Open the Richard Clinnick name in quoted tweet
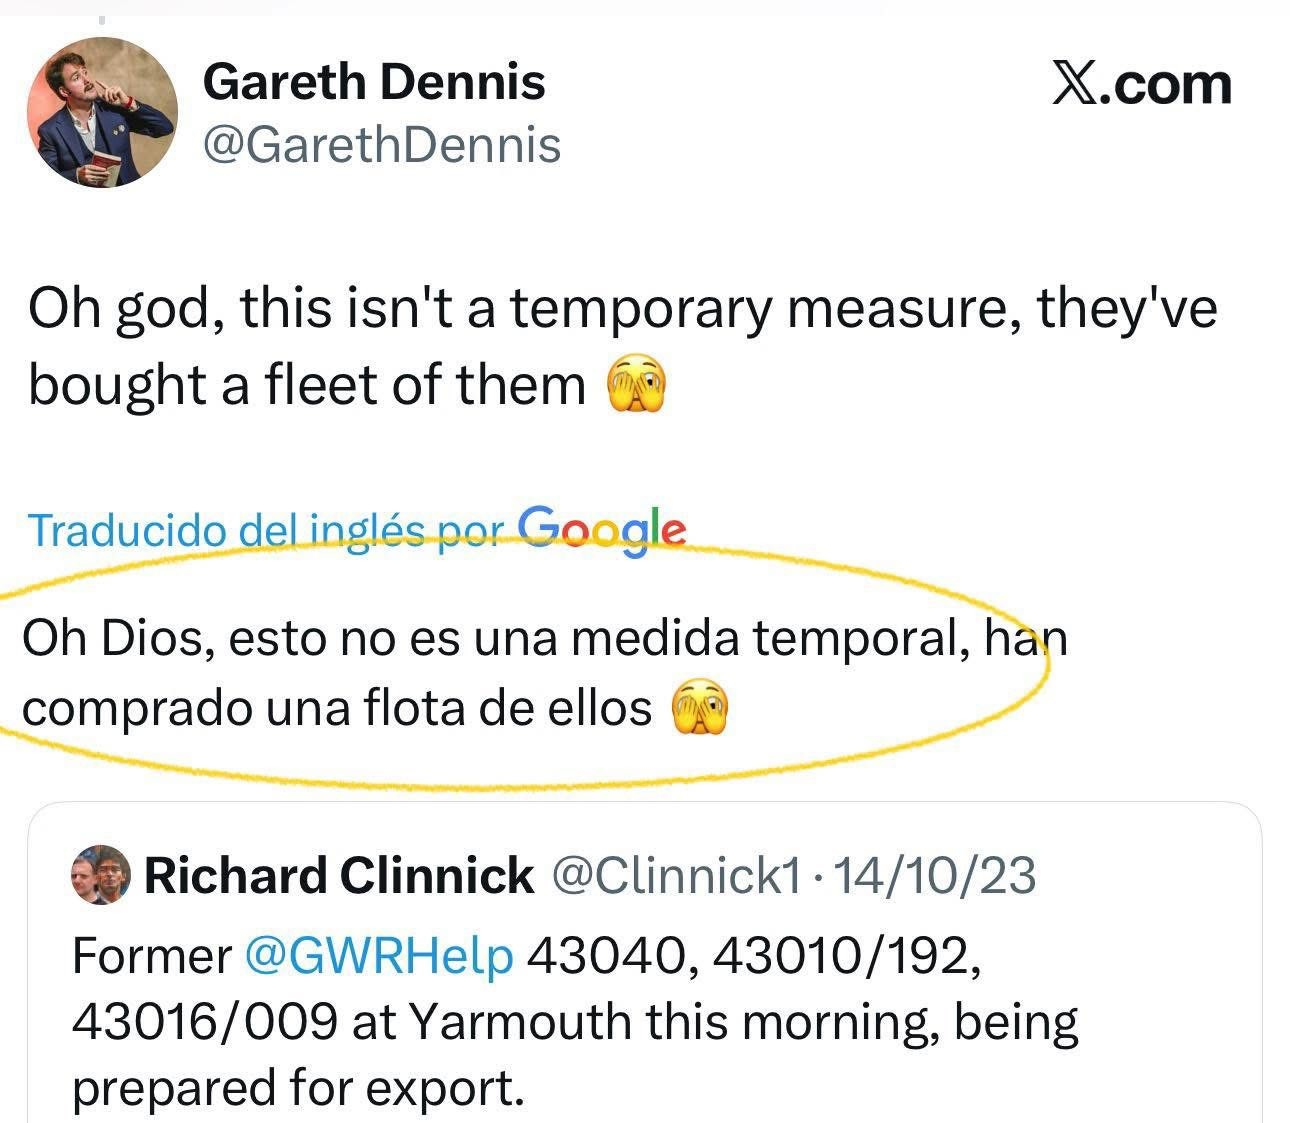Viewport: 1290px width, 1123px height. pyautogui.click(x=338, y=876)
